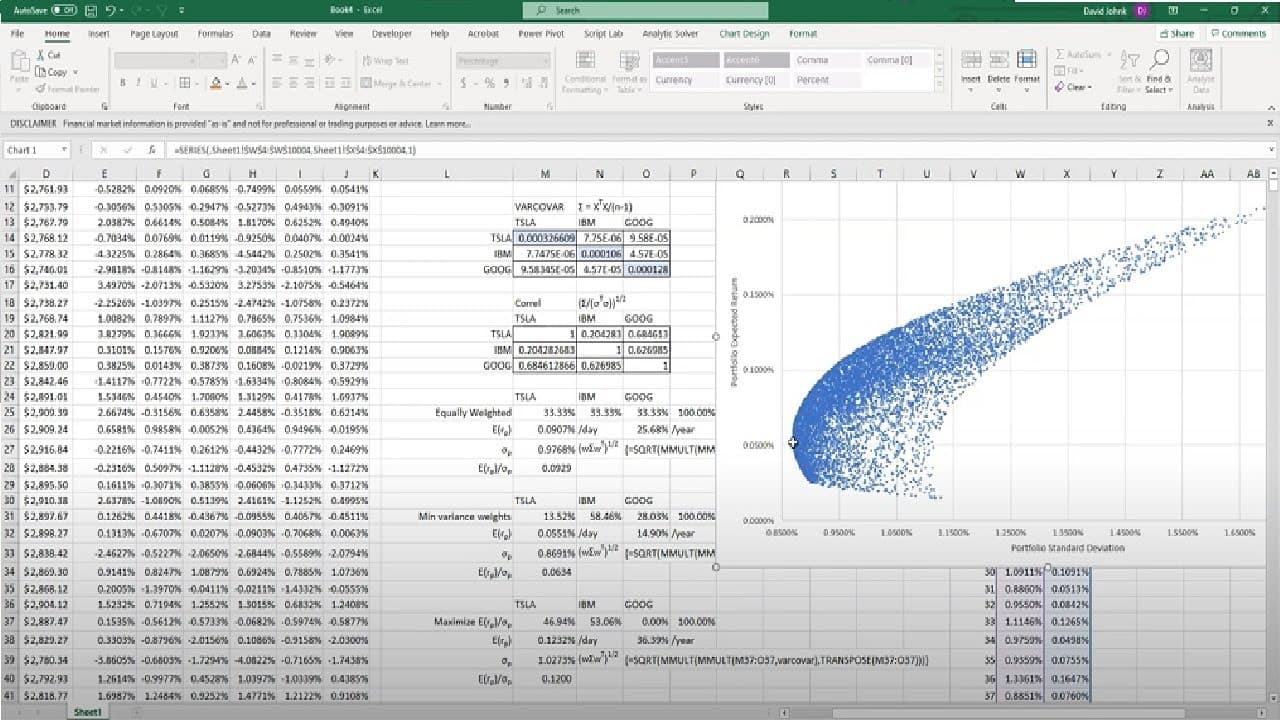Screen dimensions: 1280x720
Task: Switch to the Chart Design tab
Action: [x=744, y=33]
